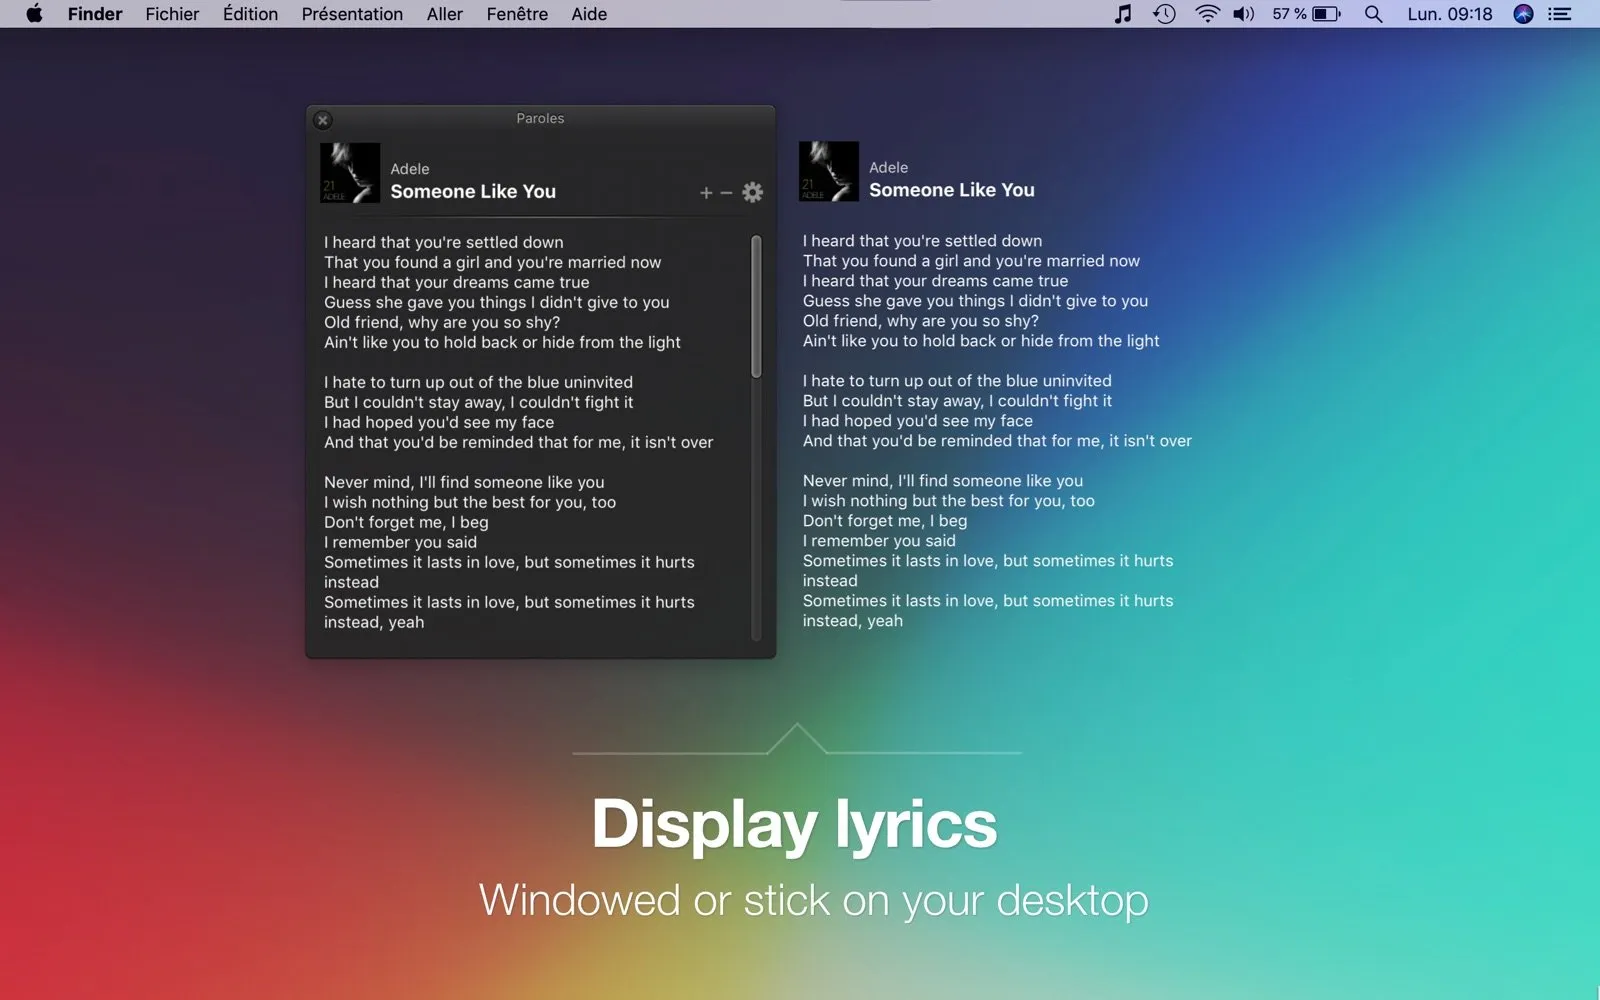Click 'Old friend, why are you so shy?' in window
Image resolution: width=1600 pixels, height=1000 pixels.
442,322
